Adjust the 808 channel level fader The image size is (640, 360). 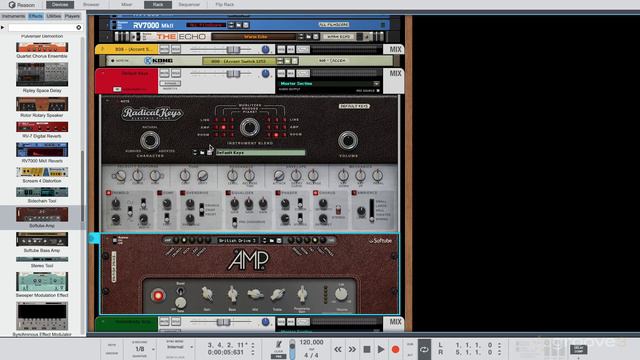coord(233,49)
